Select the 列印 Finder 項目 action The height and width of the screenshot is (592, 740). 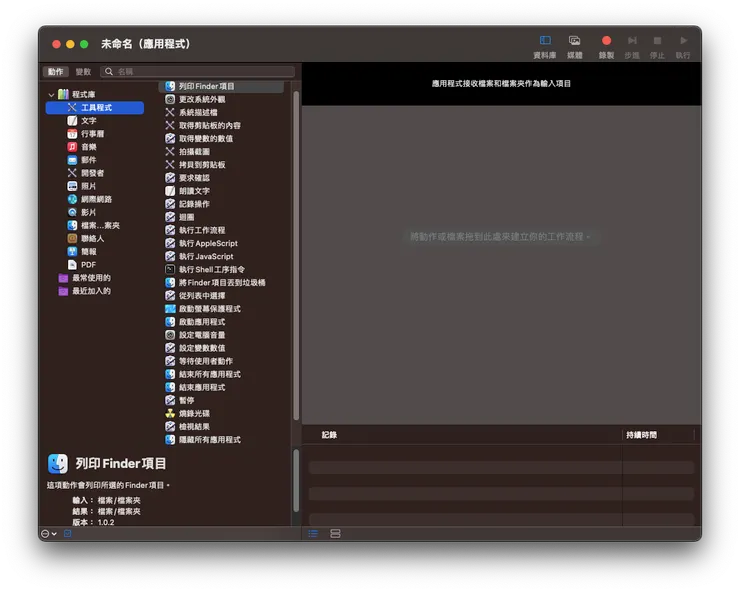(221, 86)
